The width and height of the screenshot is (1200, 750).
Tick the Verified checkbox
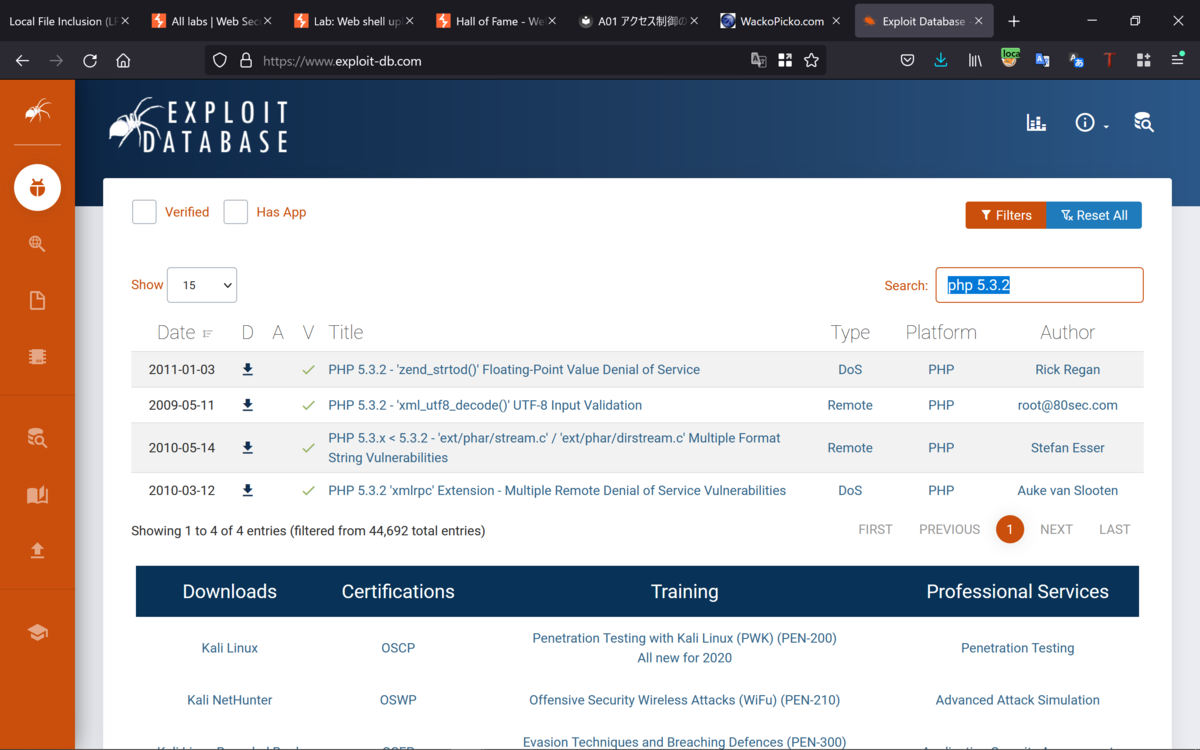click(x=144, y=212)
